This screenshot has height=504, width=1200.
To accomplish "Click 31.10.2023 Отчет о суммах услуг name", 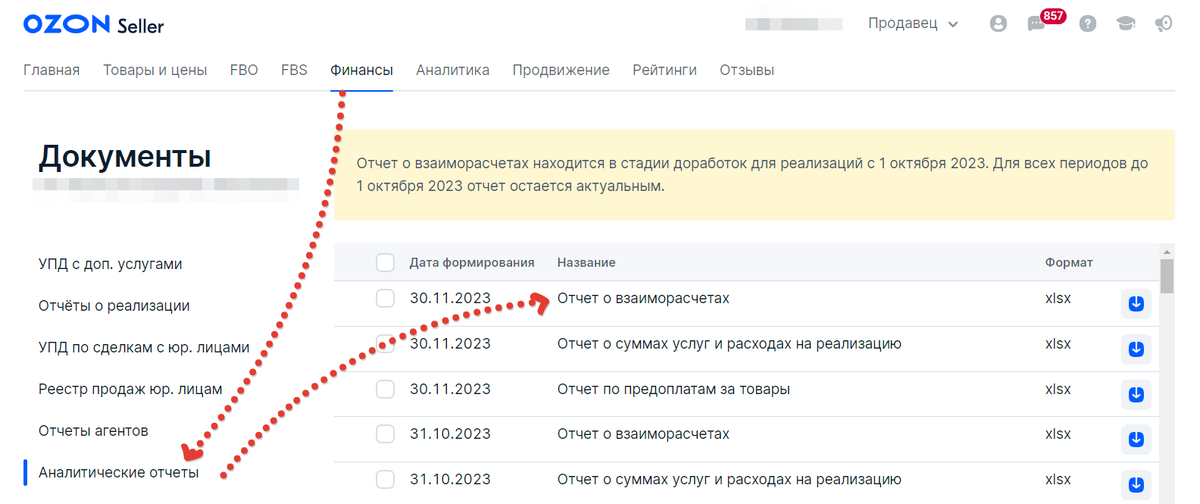I will (x=730, y=479).
